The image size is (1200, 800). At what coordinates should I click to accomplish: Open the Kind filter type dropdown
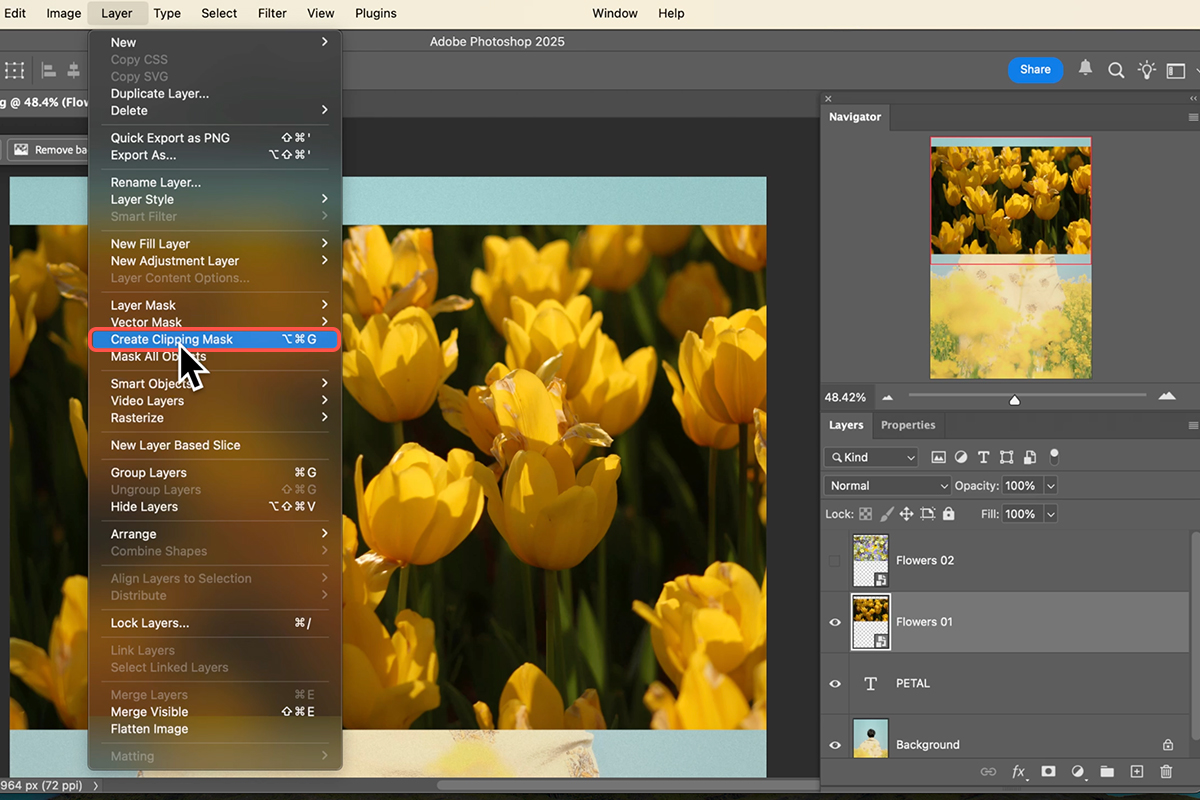(871, 457)
